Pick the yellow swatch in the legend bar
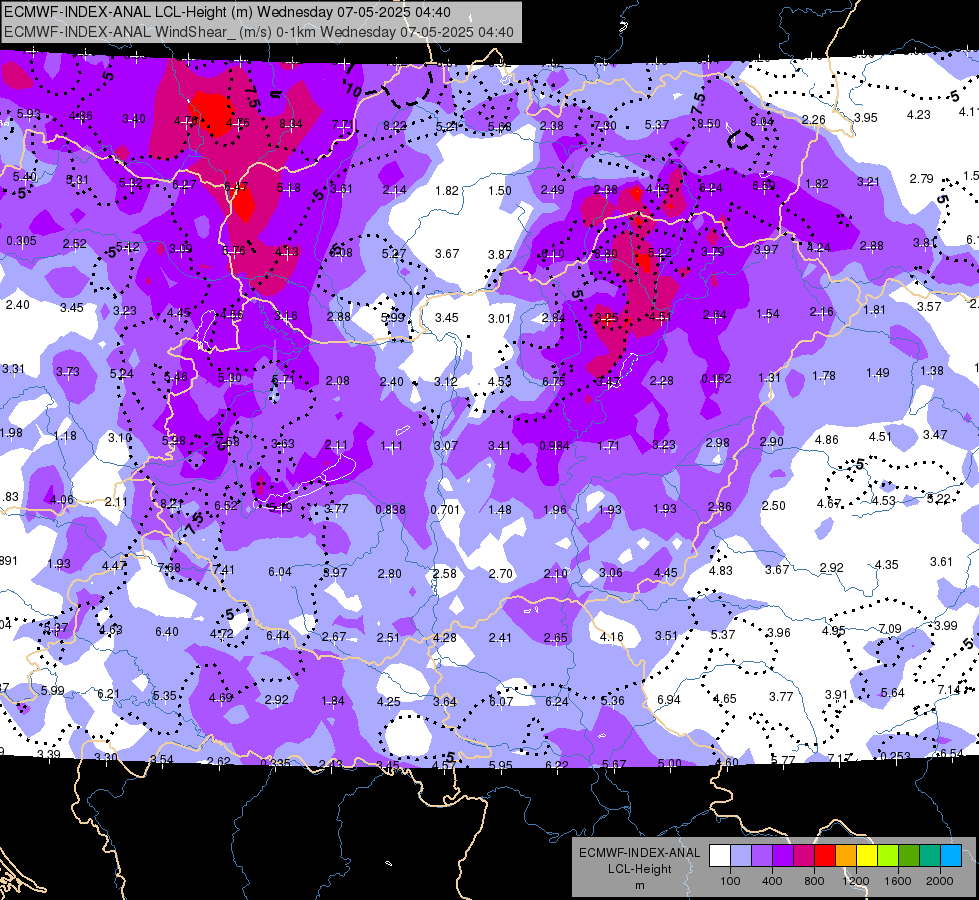The width and height of the screenshot is (979, 900). click(867, 856)
